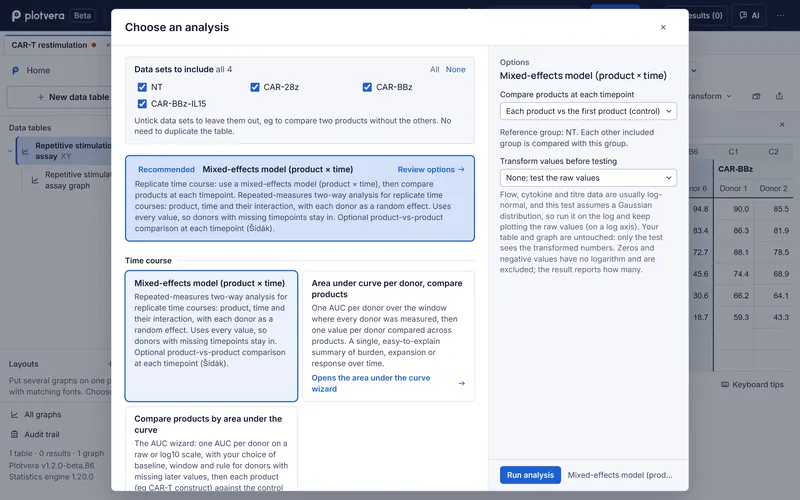
Task: Click arrow icon beside AUC wizard link
Action: pyautogui.click(x=462, y=383)
